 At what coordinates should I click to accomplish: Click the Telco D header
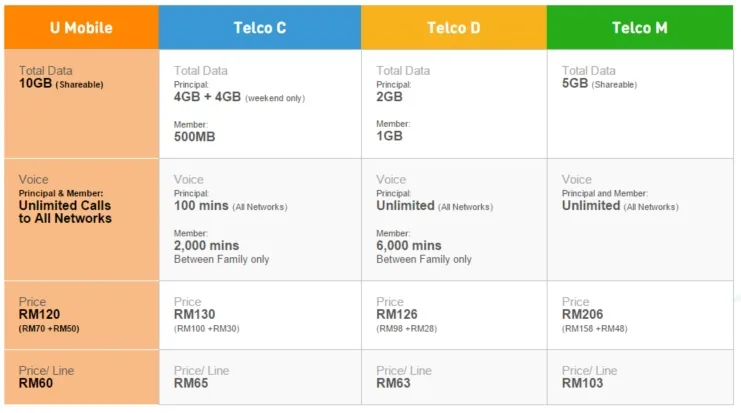[454, 27]
